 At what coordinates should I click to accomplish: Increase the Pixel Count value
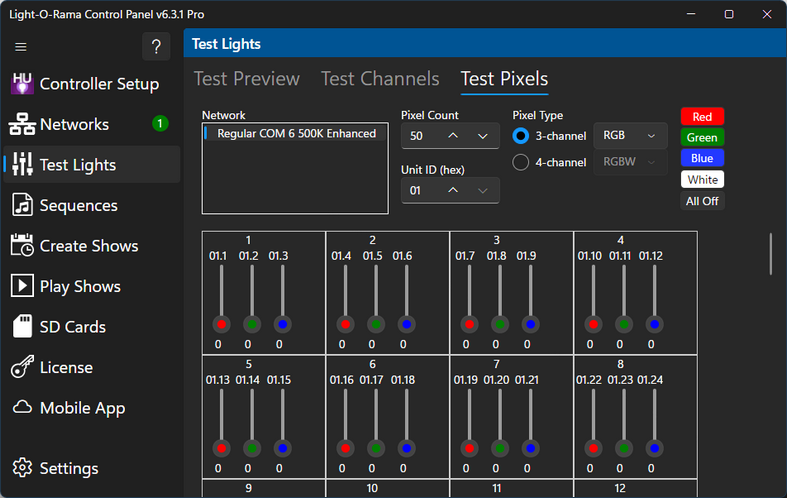(x=453, y=136)
